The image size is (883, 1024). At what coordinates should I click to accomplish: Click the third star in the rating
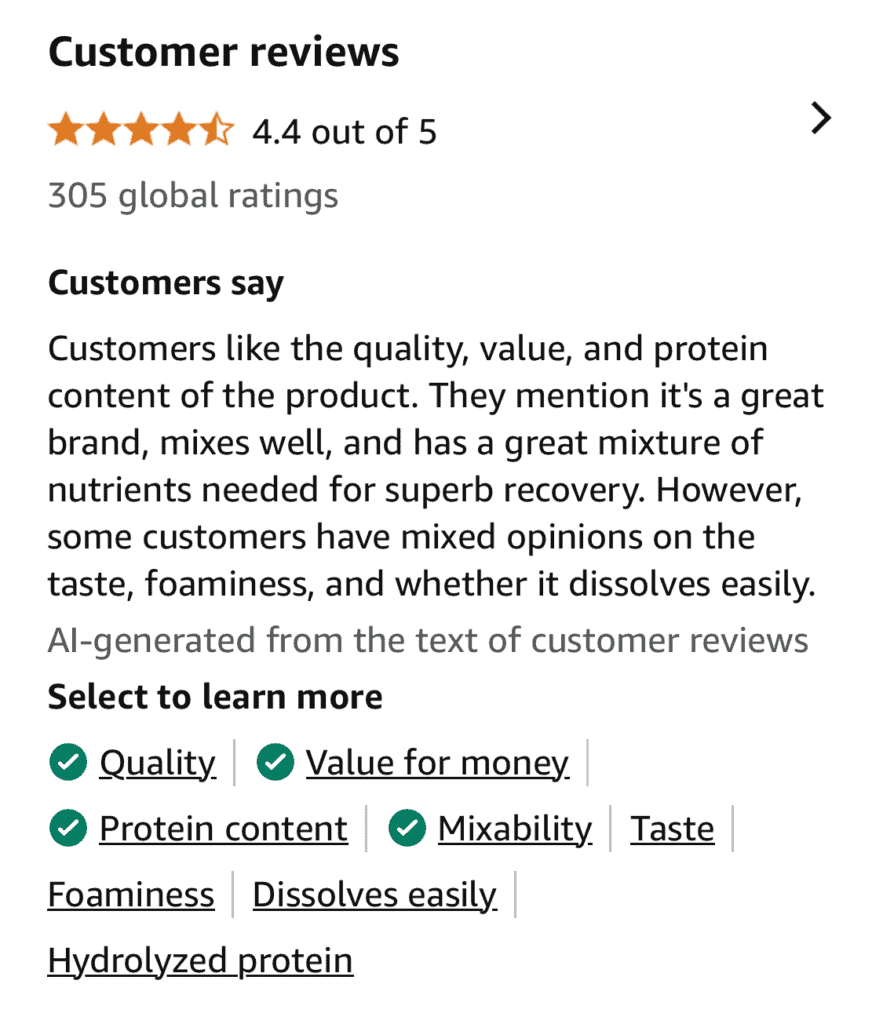click(142, 128)
